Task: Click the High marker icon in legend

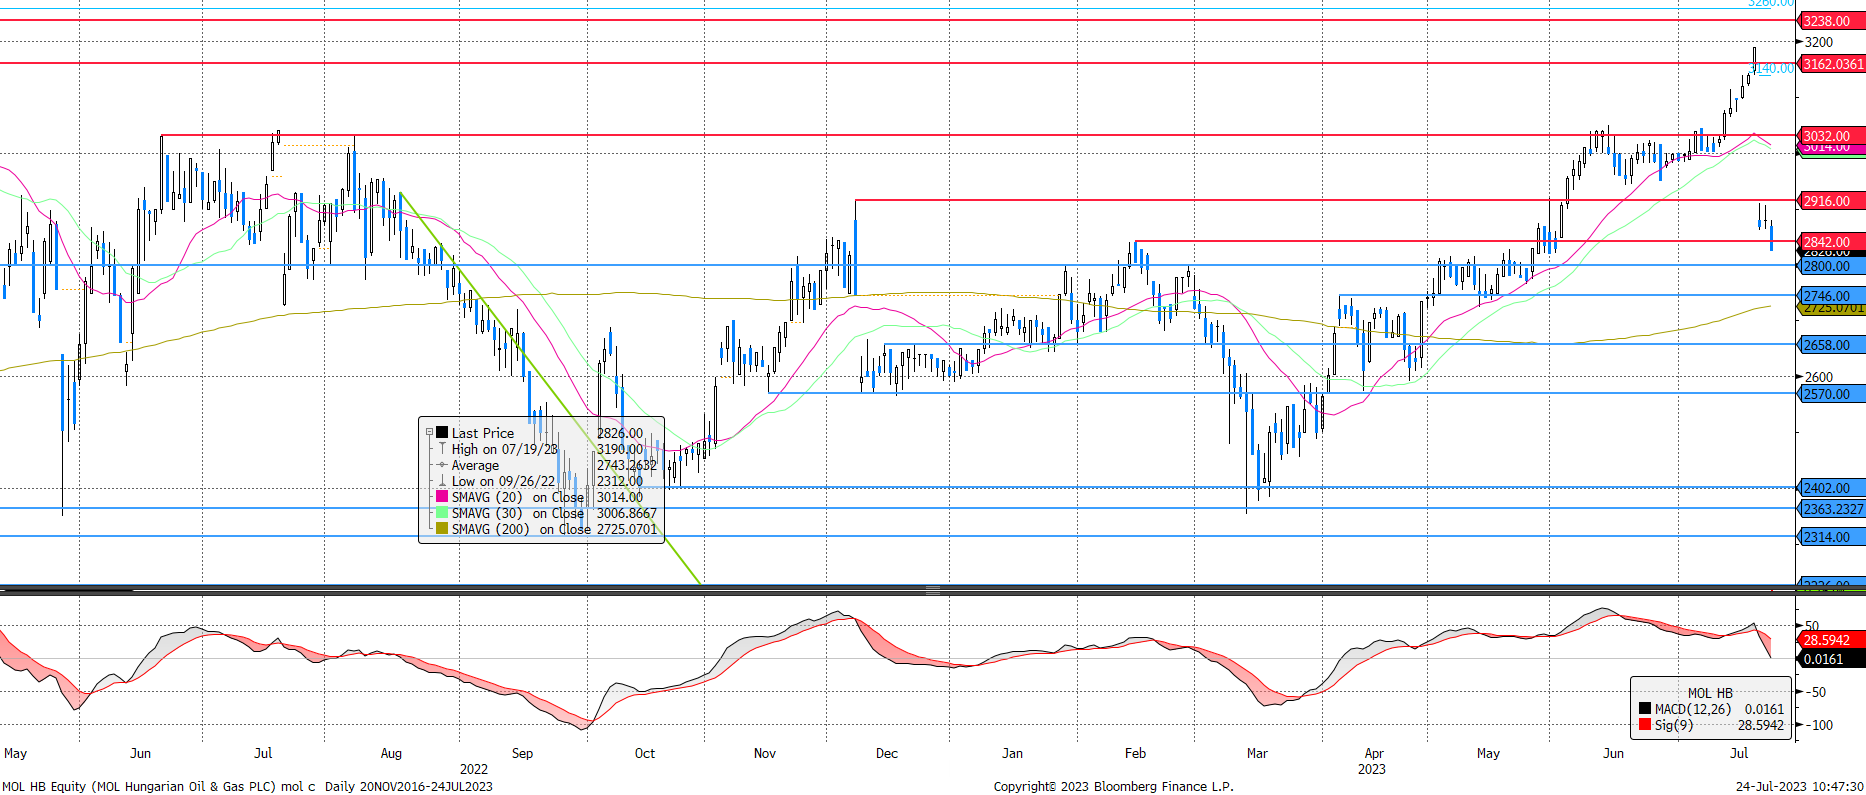Action: coord(442,449)
